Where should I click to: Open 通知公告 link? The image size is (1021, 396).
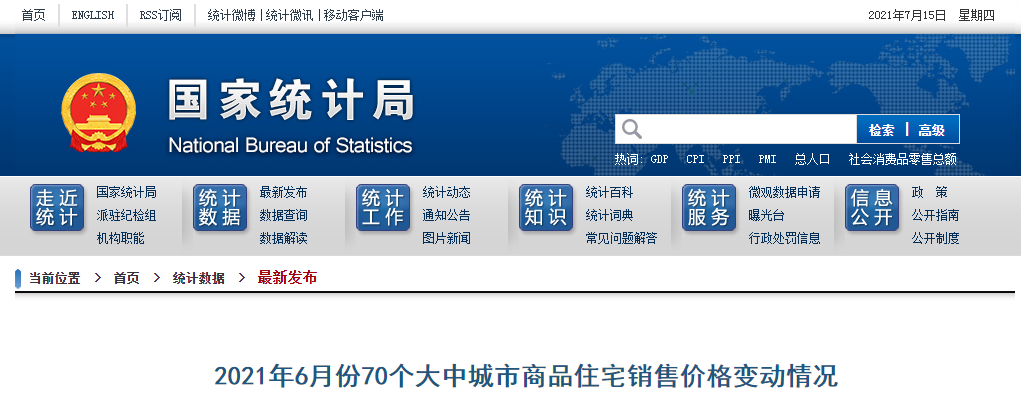click(446, 216)
